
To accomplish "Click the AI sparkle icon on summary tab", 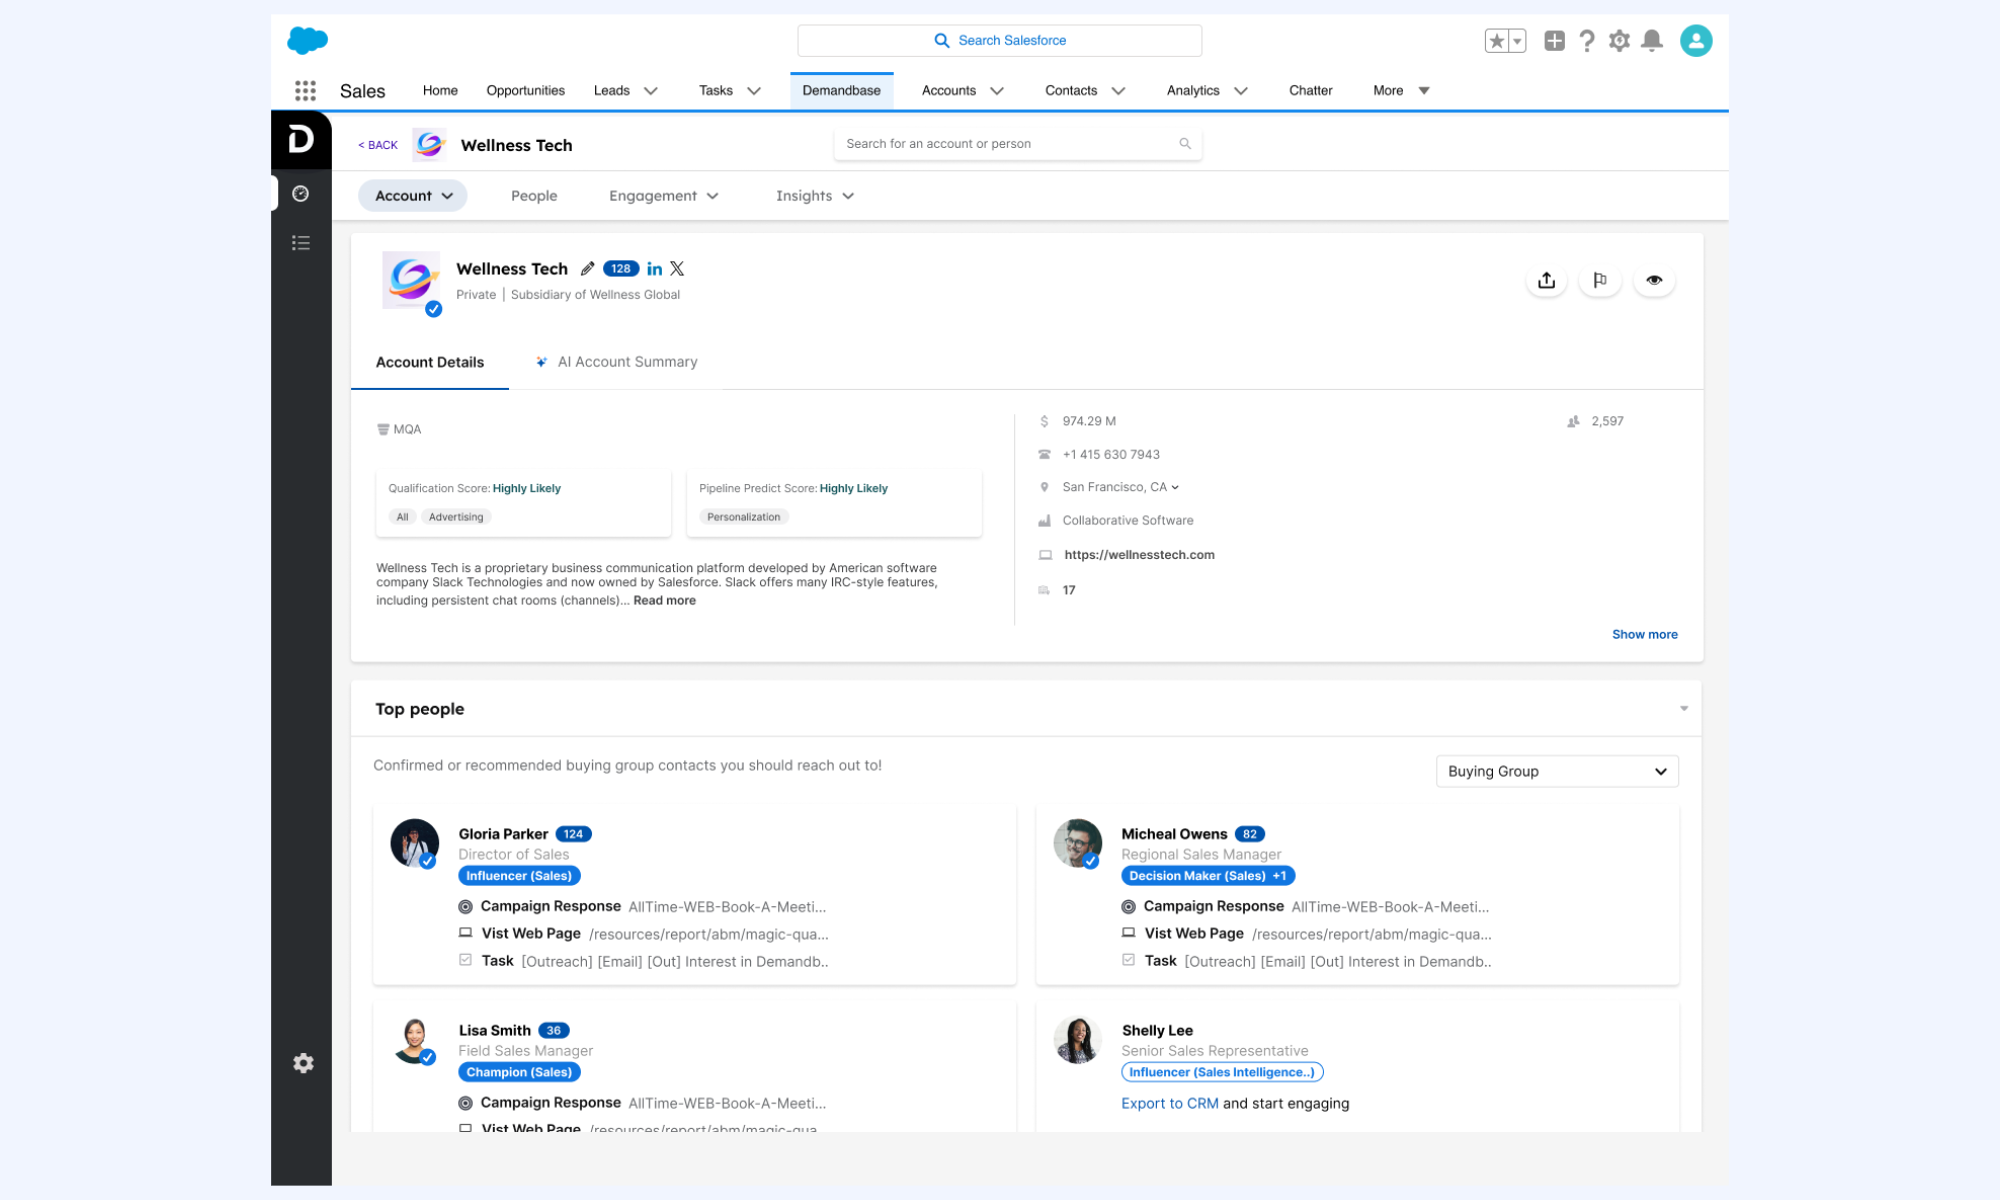I will click(541, 362).
